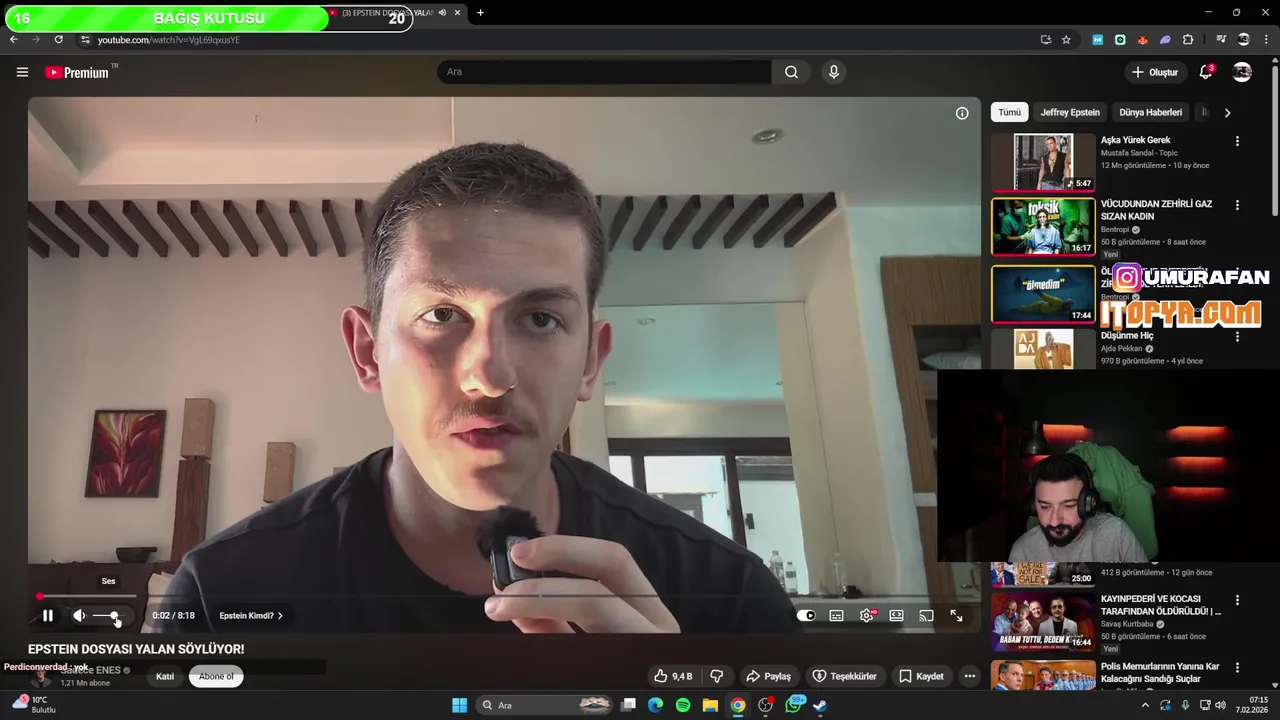Click the magnifier search button

[791, 72]
